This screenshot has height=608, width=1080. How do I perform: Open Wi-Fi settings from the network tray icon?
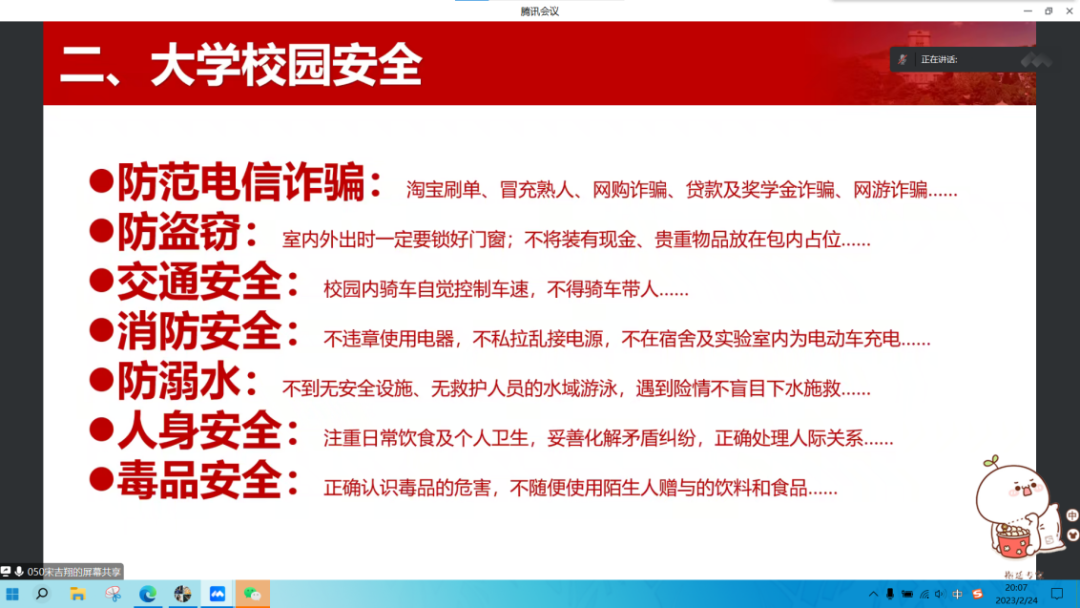(923, 594)
